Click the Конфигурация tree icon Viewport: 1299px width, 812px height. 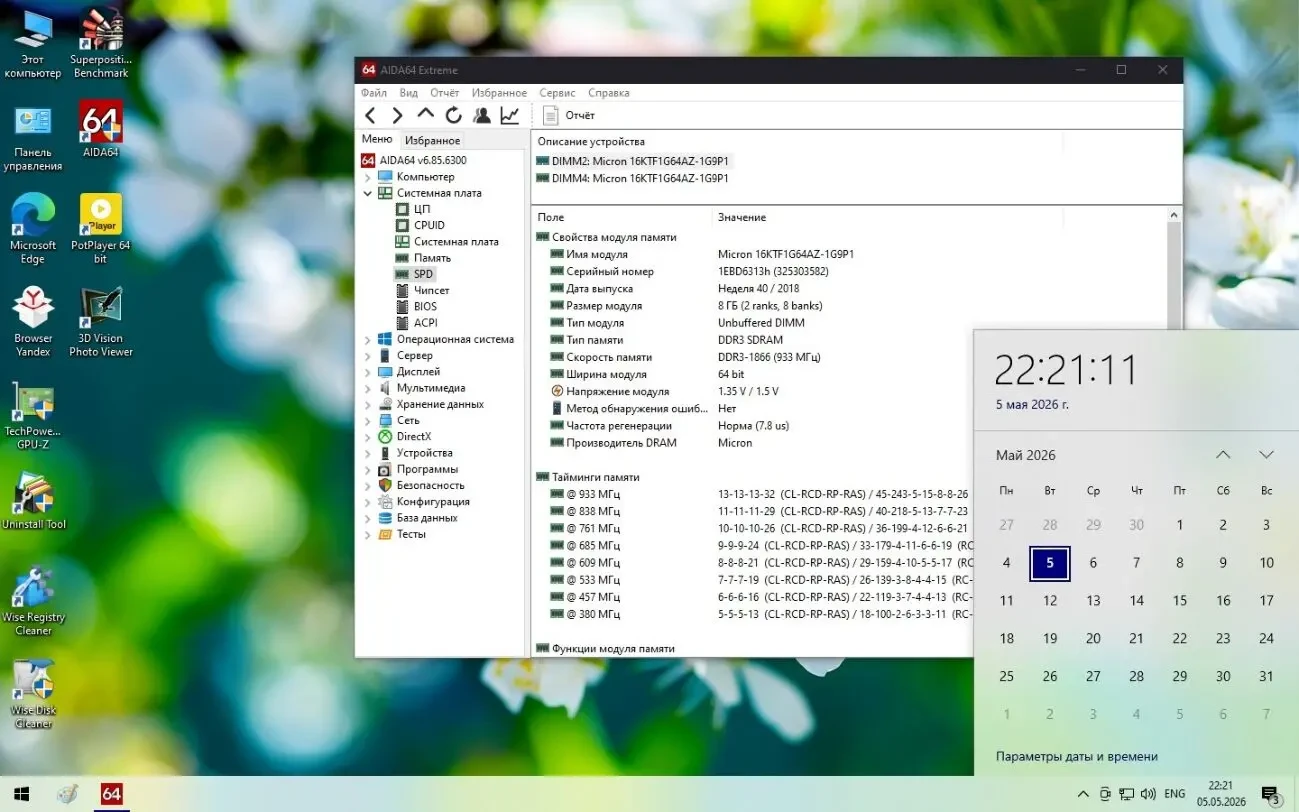tap(385, 502)
